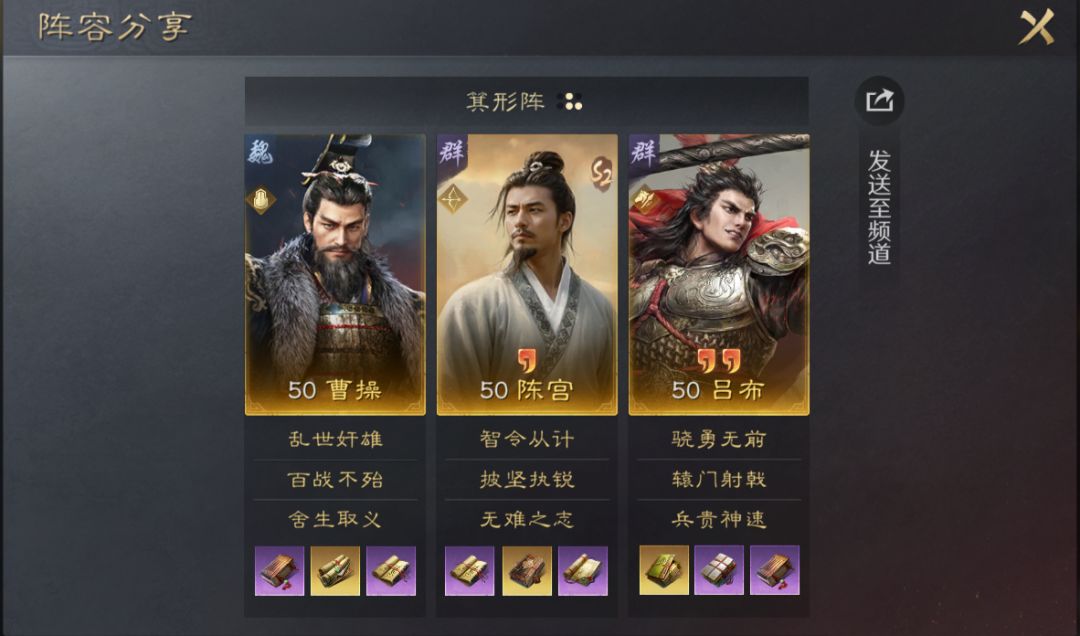Click 吕布's green book item icon
Image resolution: width=1080 pixels, height=636 pixels.
664,570
